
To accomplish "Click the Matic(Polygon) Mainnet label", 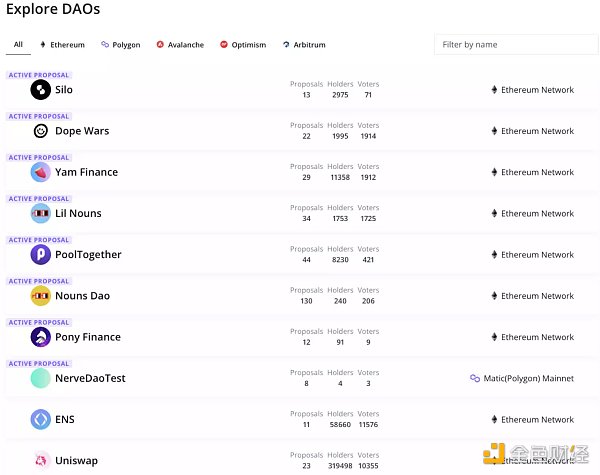I will tap(528, 378).
